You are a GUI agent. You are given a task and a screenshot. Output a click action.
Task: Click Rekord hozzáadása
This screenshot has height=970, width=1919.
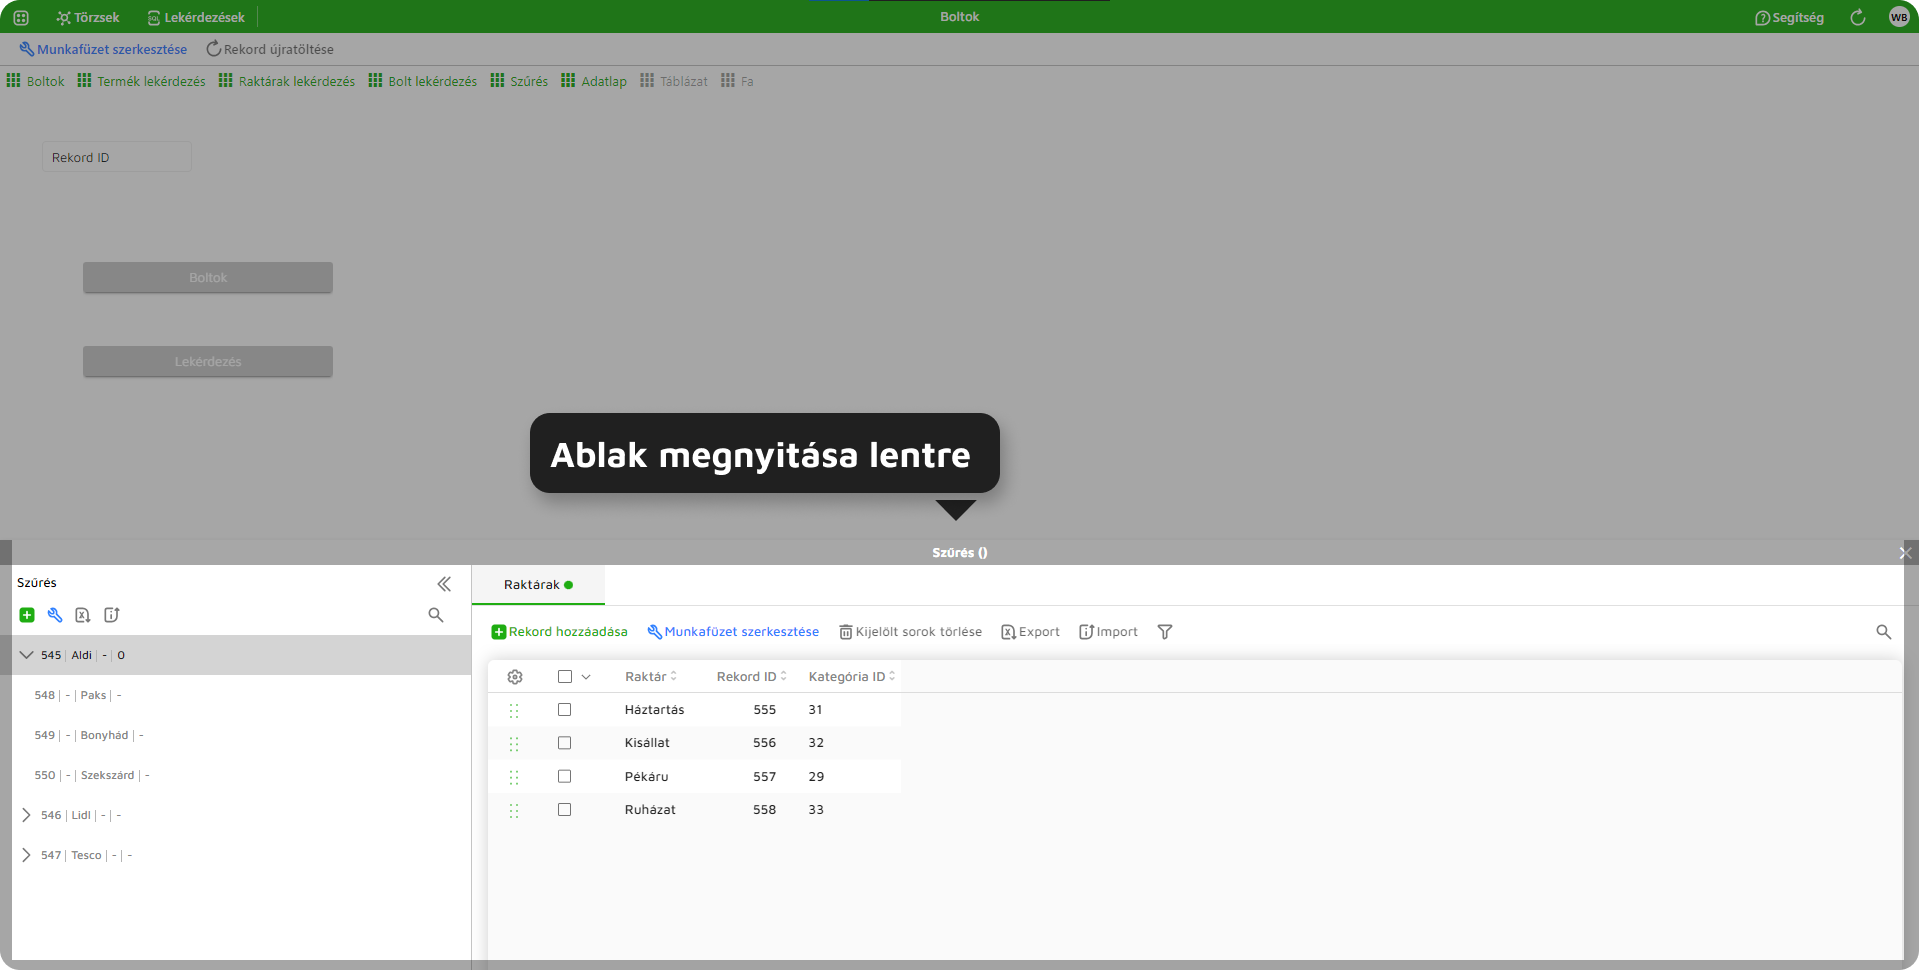(x=560, y=632)
